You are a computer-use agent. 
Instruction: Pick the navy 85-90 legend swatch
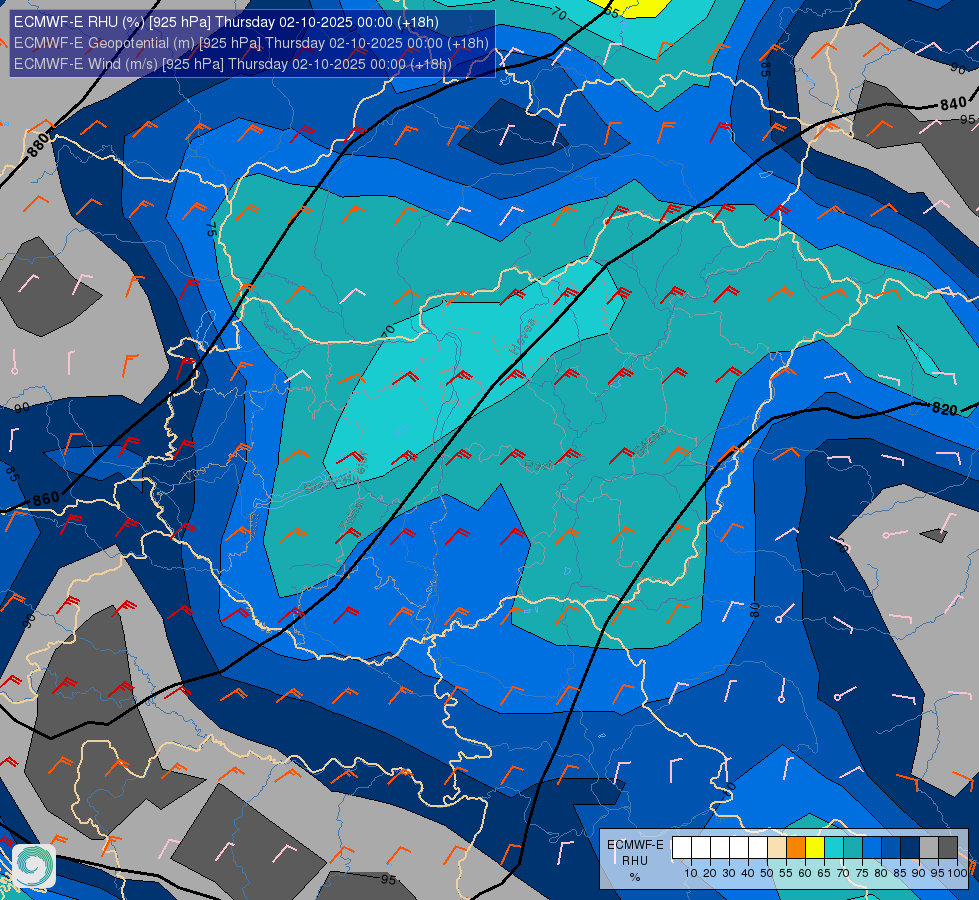910,848
